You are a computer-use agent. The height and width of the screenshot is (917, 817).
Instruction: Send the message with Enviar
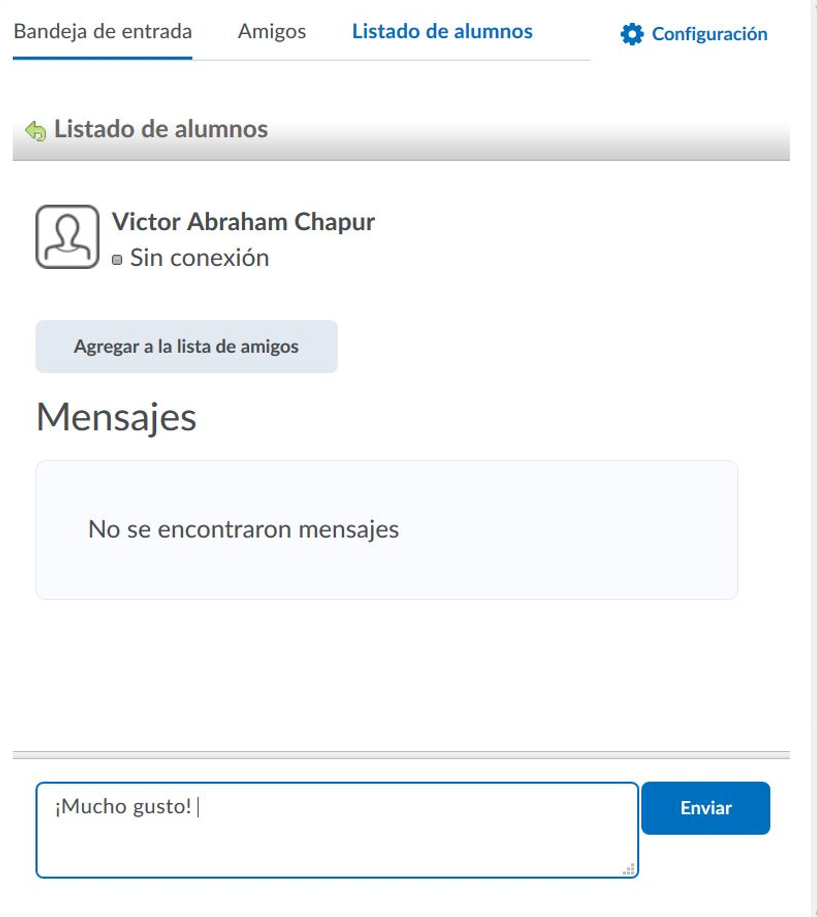705,808
